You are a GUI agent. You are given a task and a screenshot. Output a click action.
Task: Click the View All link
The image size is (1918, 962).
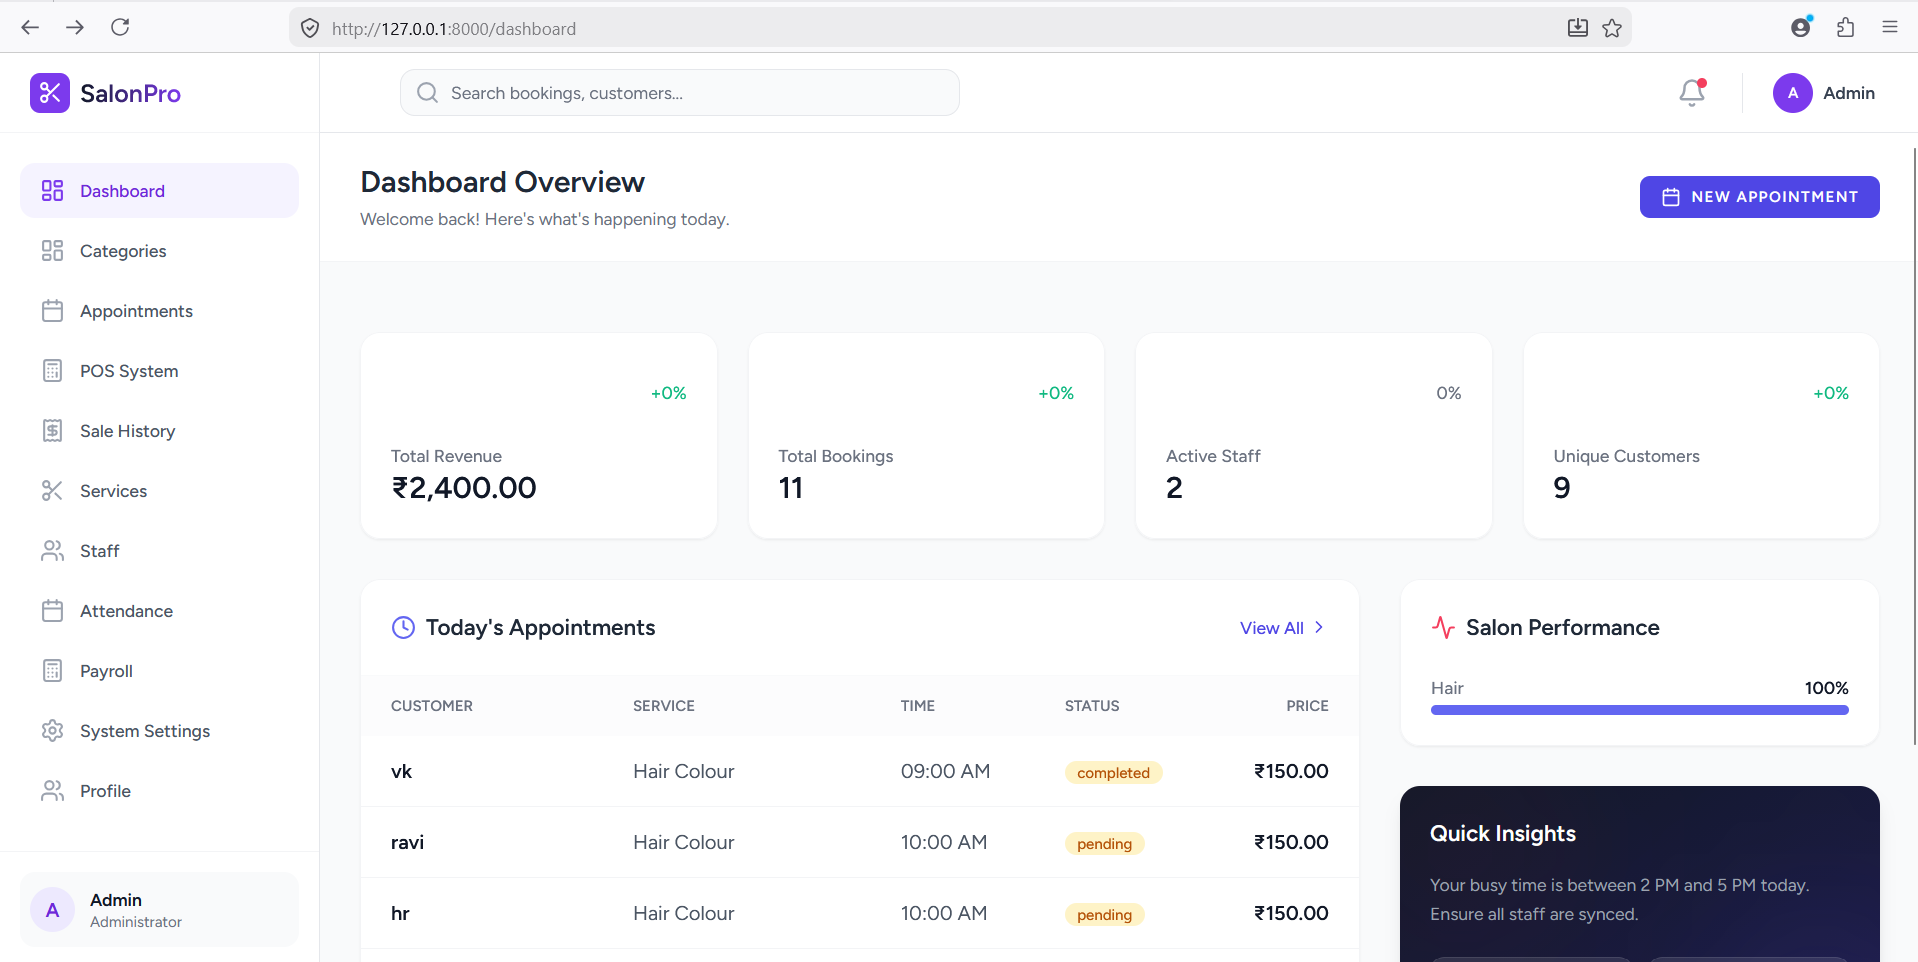pos(1271,628)
